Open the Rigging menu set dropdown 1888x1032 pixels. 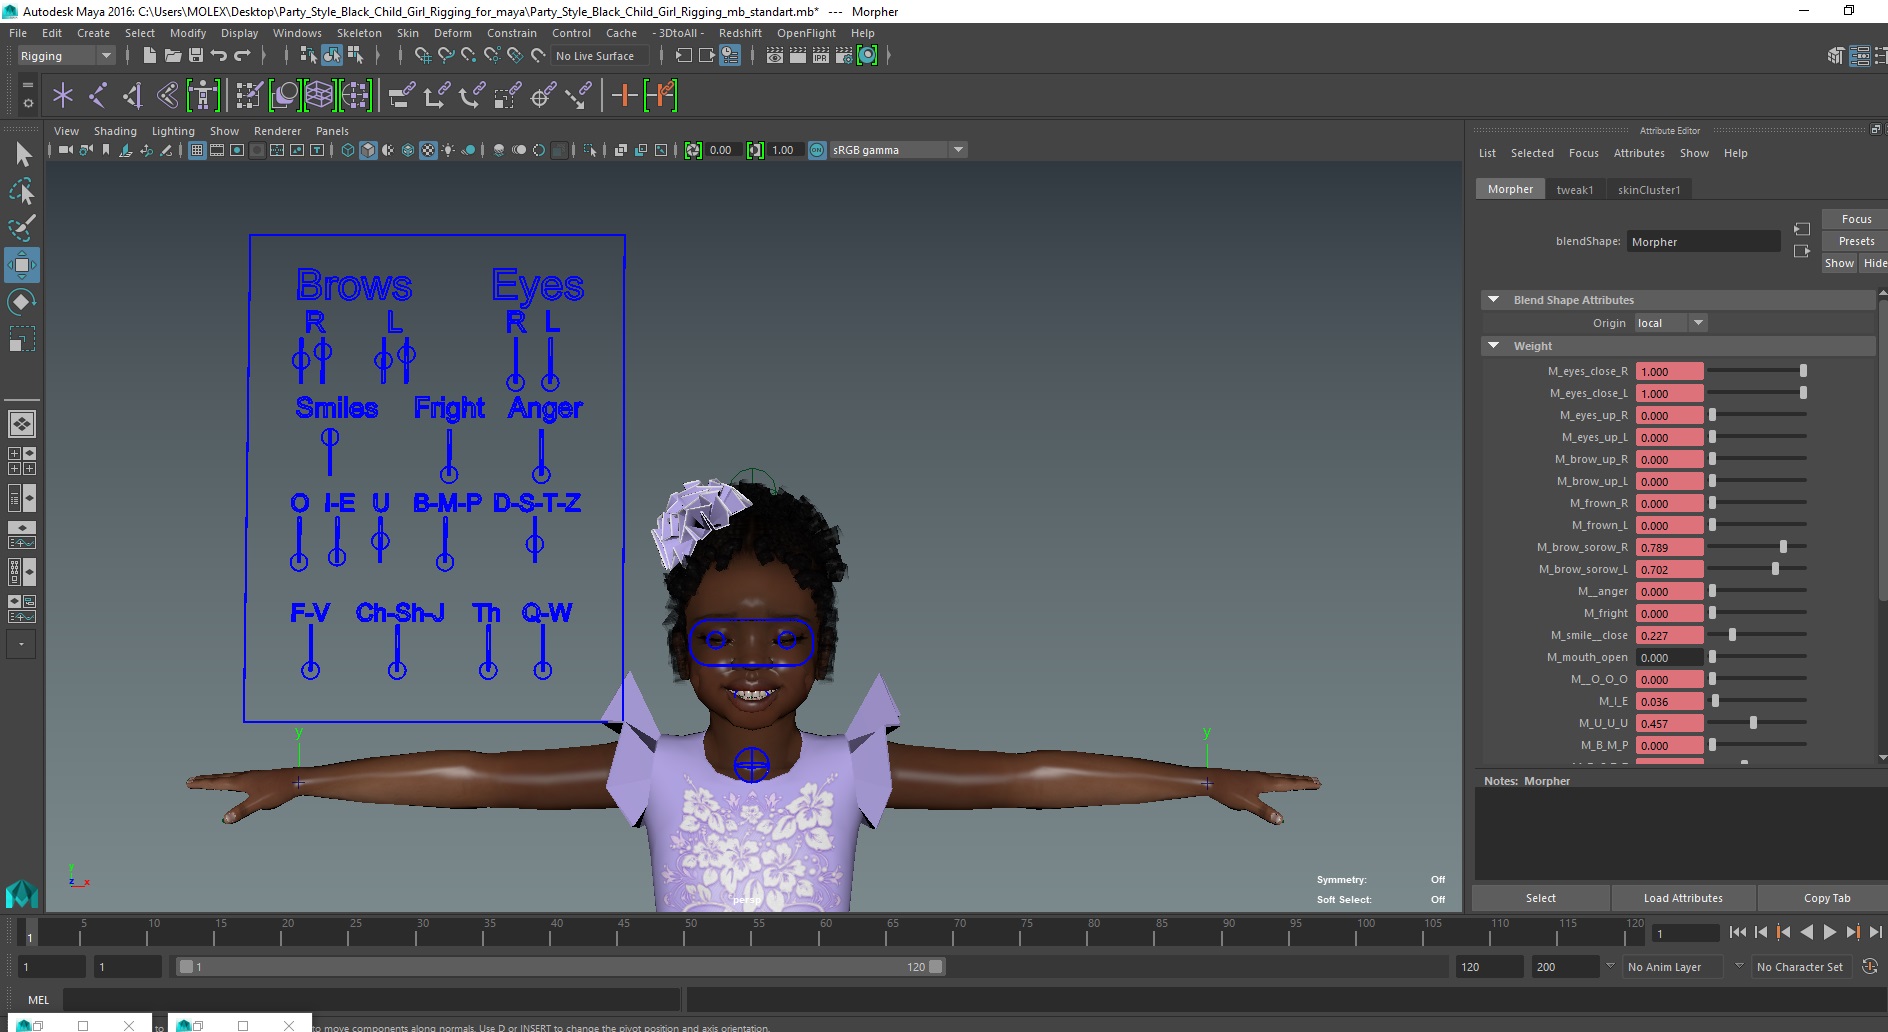[66, 56]
